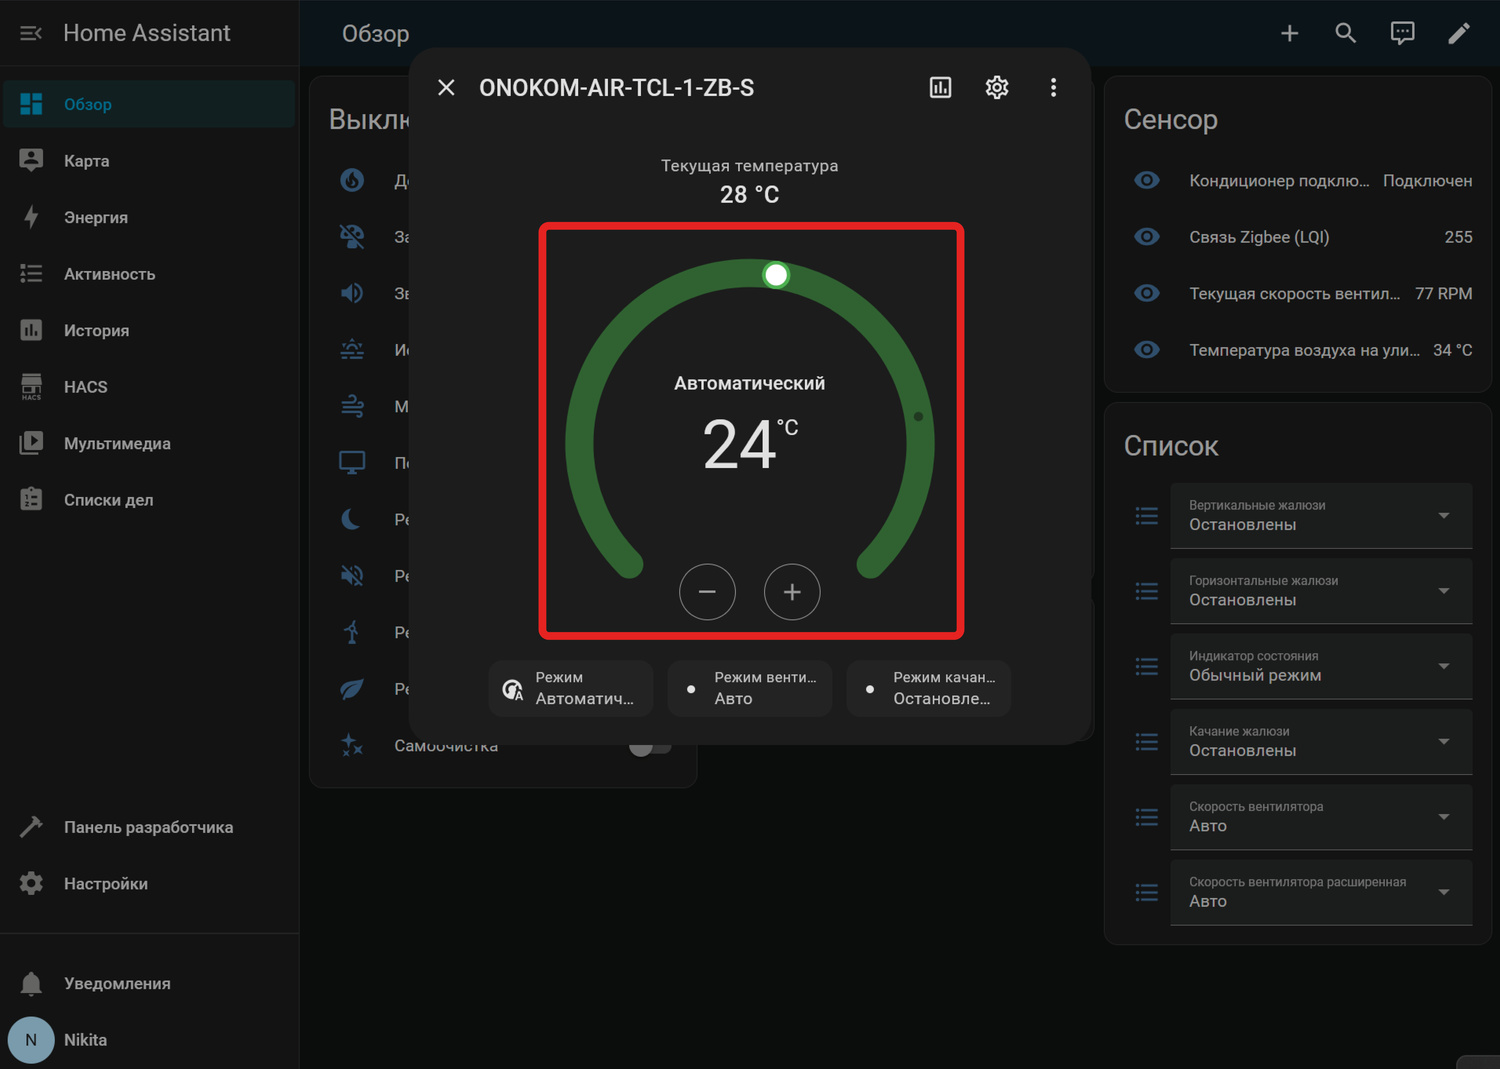Click the eye icon for Текущая скорость вентилятора

click(1147, 293)
